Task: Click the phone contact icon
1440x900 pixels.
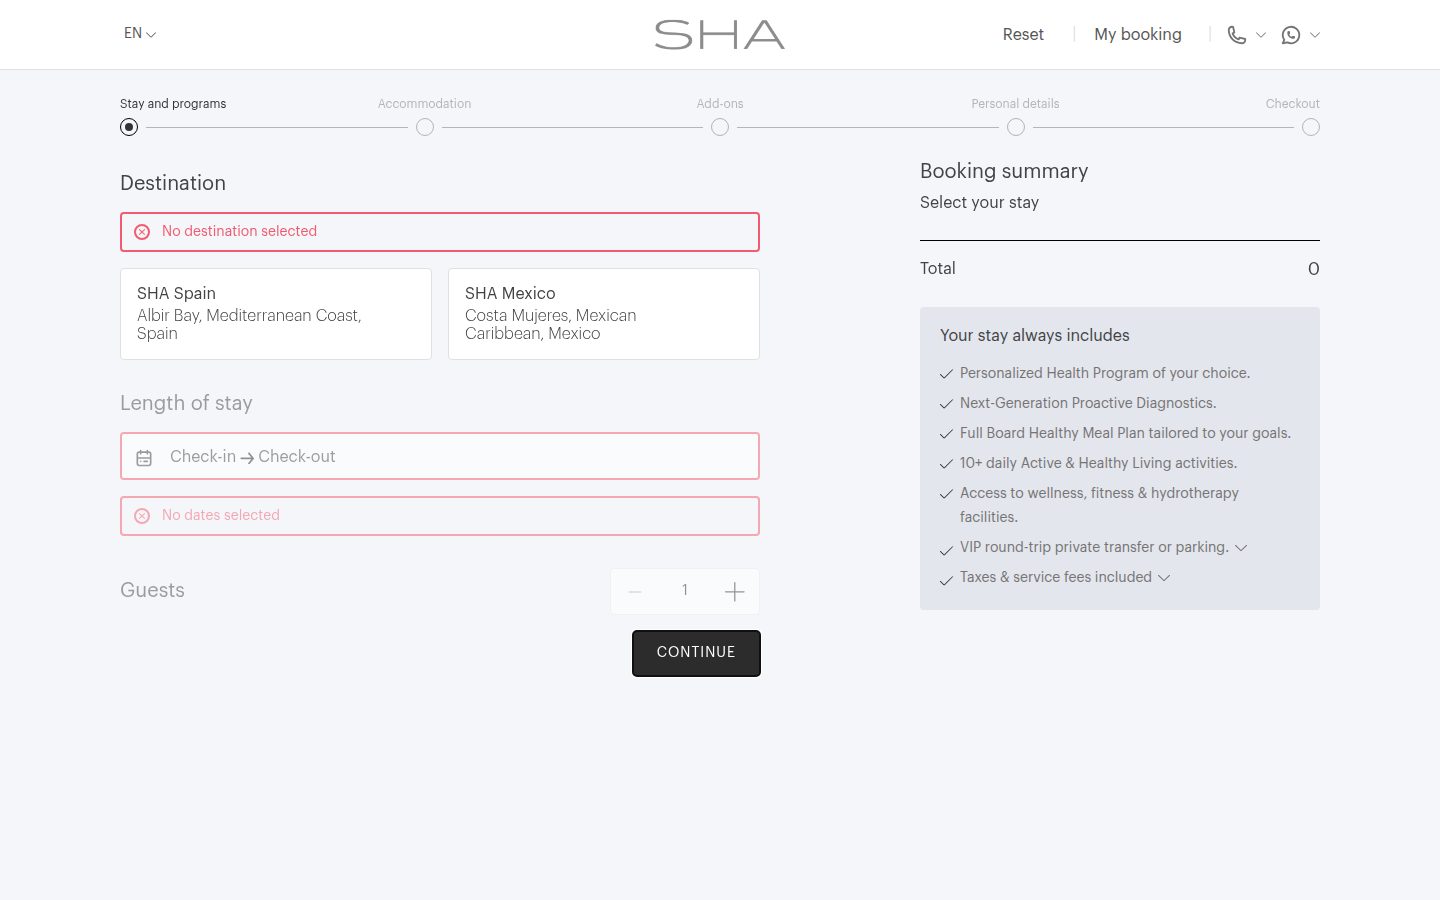Action: pos(1237,35)
